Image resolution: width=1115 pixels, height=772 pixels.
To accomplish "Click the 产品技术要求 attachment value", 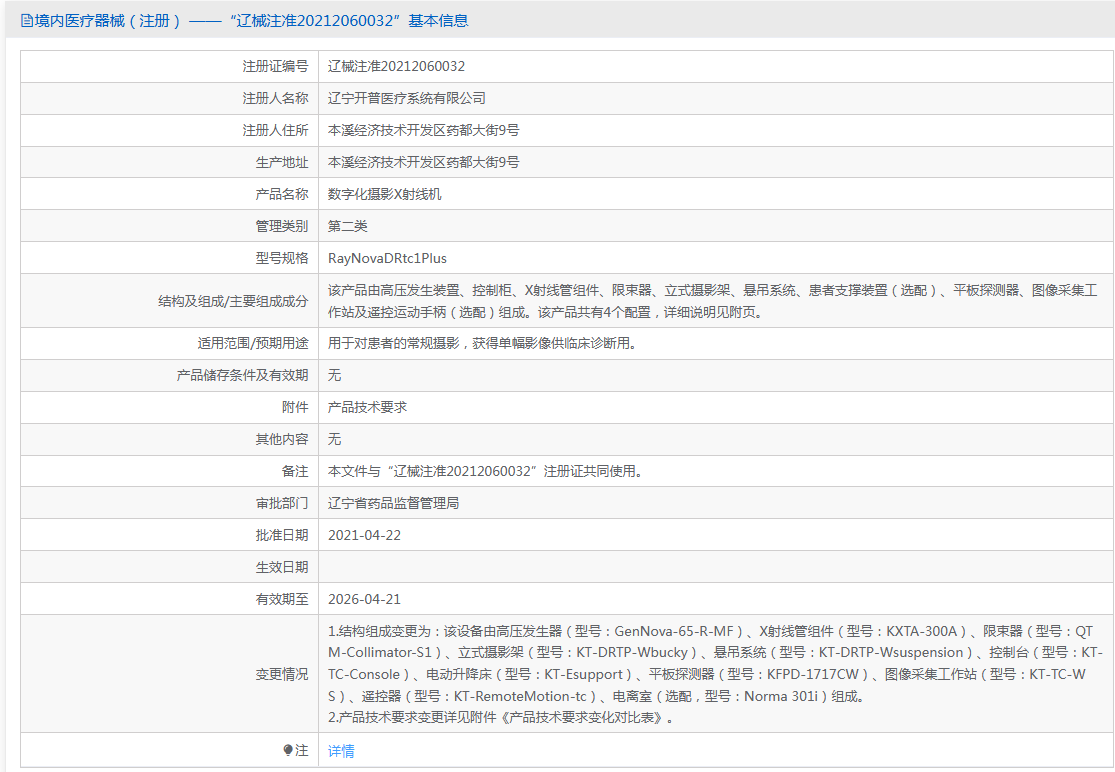I will 367,407.
